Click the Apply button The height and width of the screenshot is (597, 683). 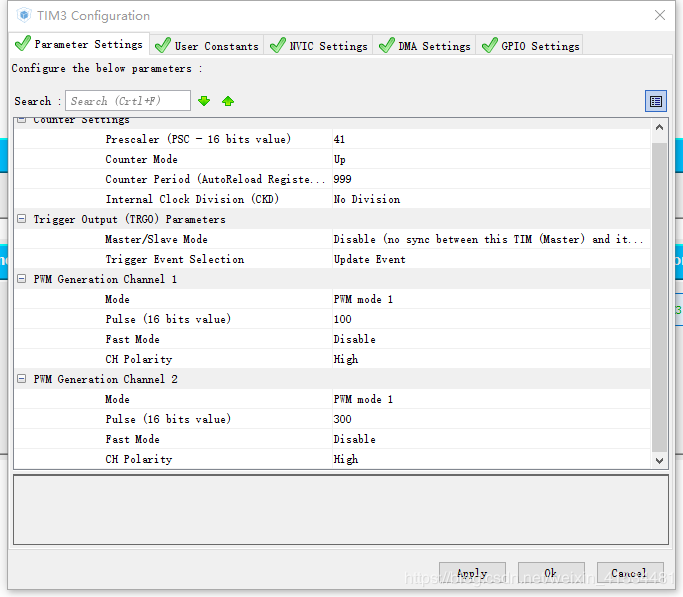[472, 573]
